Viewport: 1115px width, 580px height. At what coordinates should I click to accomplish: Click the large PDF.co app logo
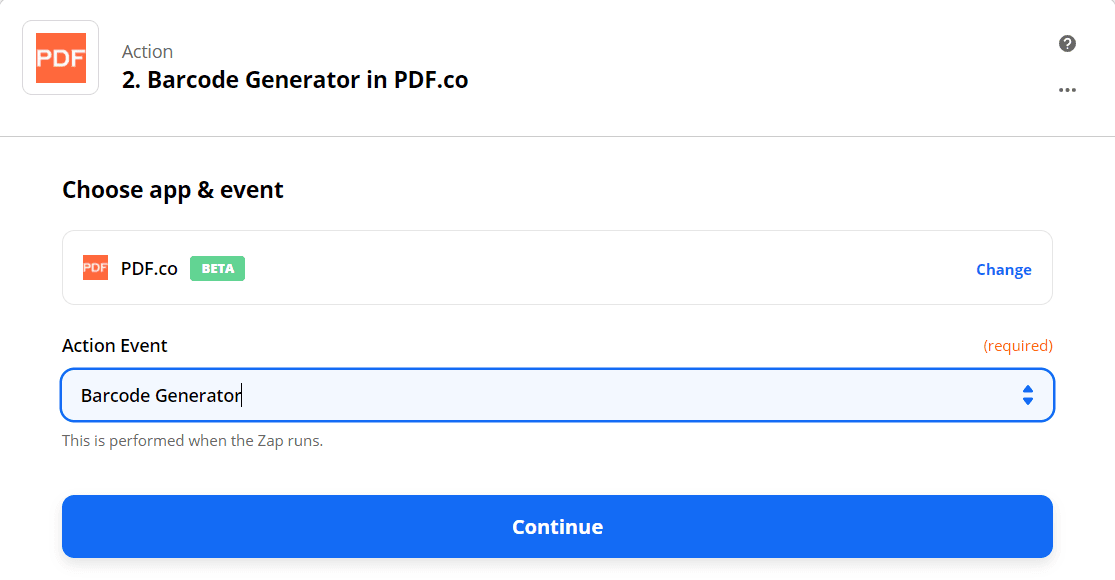click(x=60, y=58)
